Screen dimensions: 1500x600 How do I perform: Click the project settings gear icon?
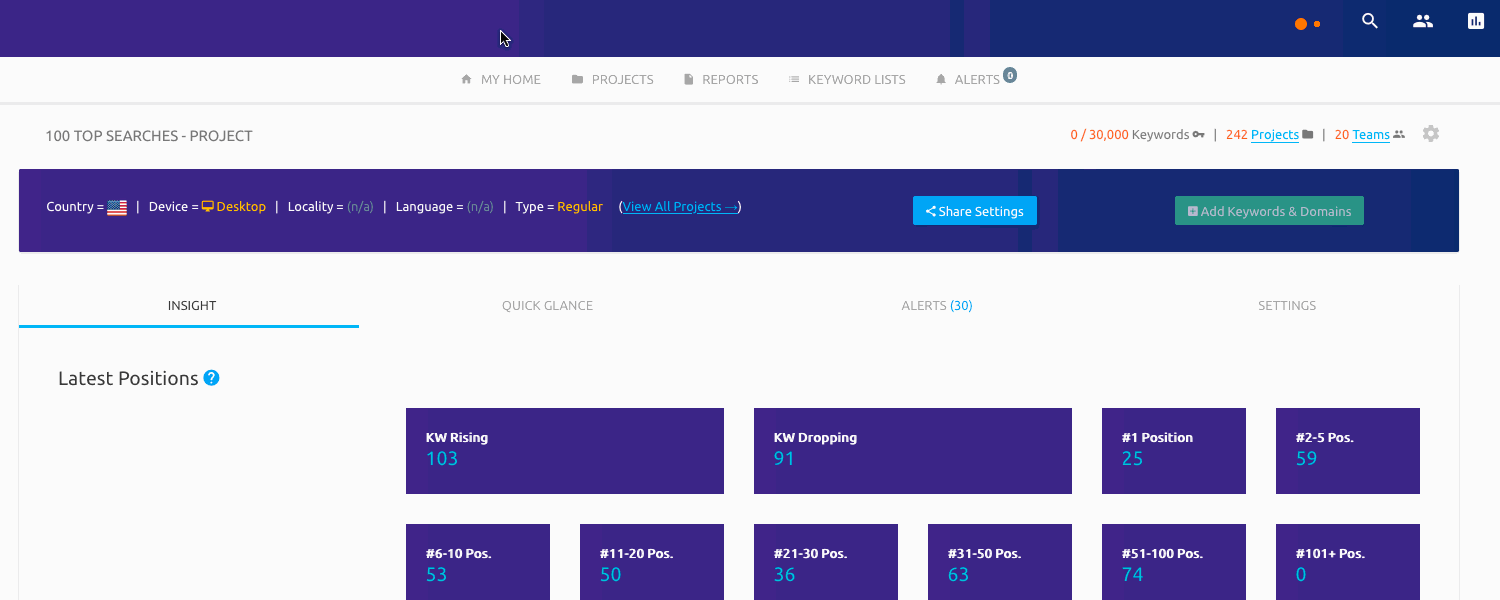(1431, 134)
